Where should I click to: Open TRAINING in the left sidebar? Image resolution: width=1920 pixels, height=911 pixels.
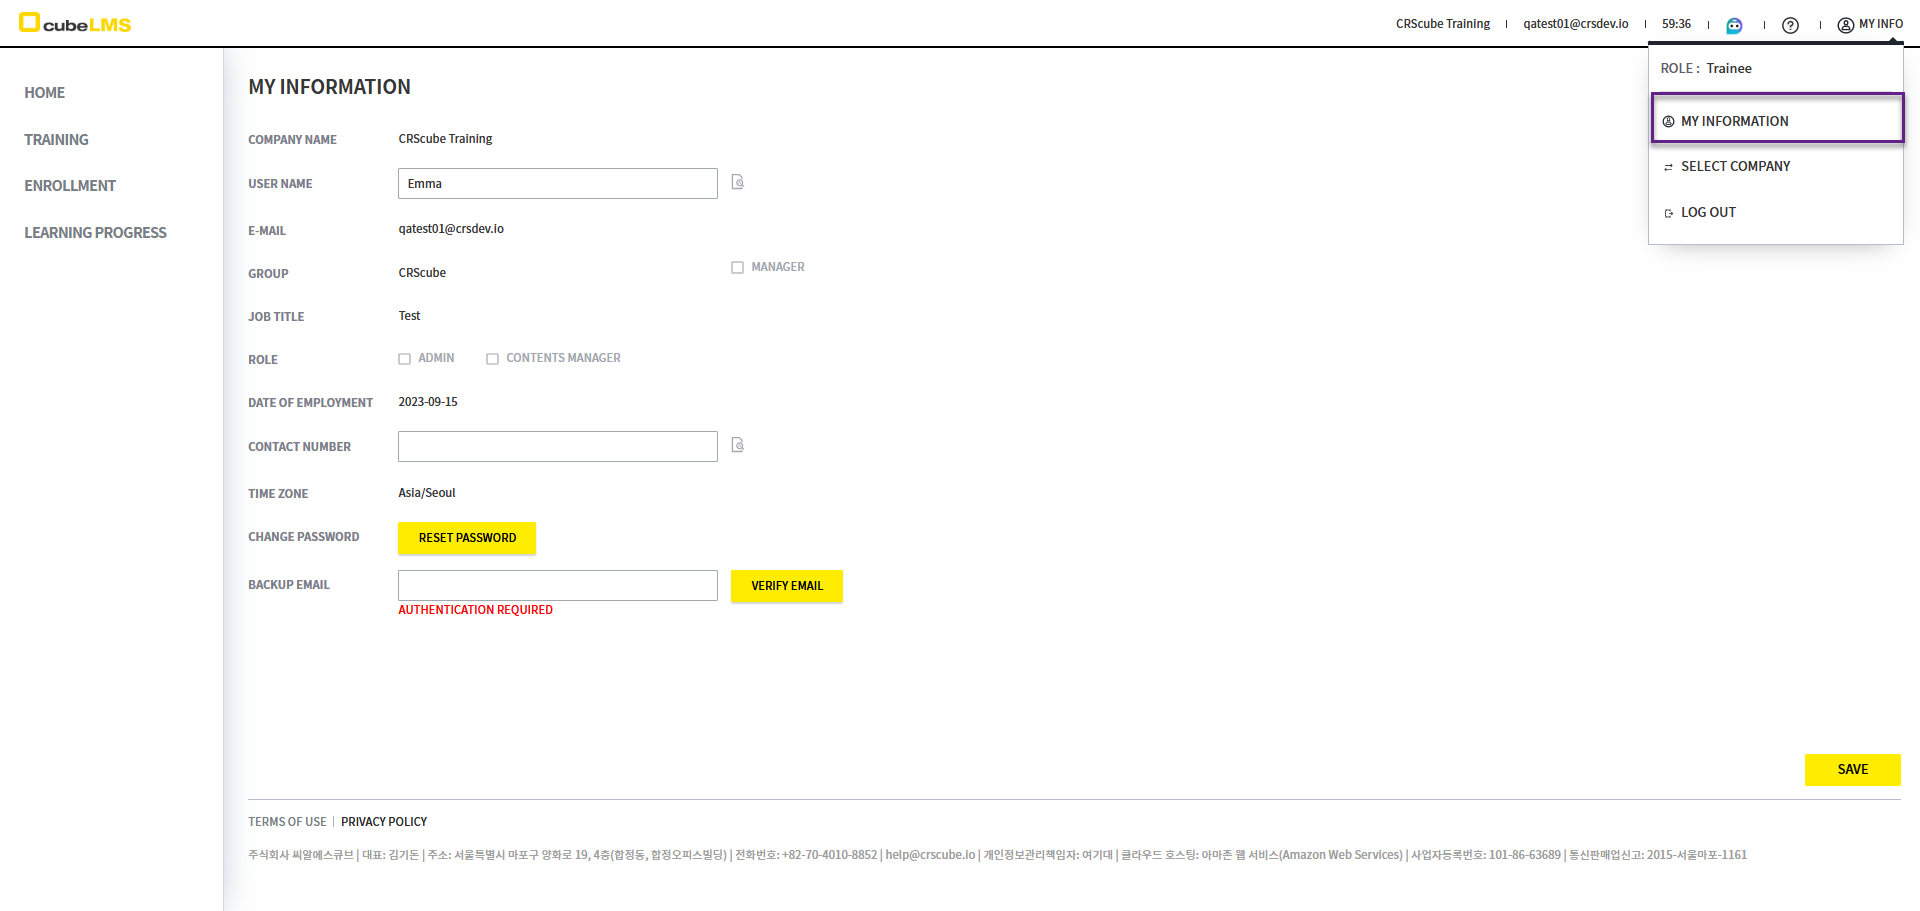(x=56, y=140)
